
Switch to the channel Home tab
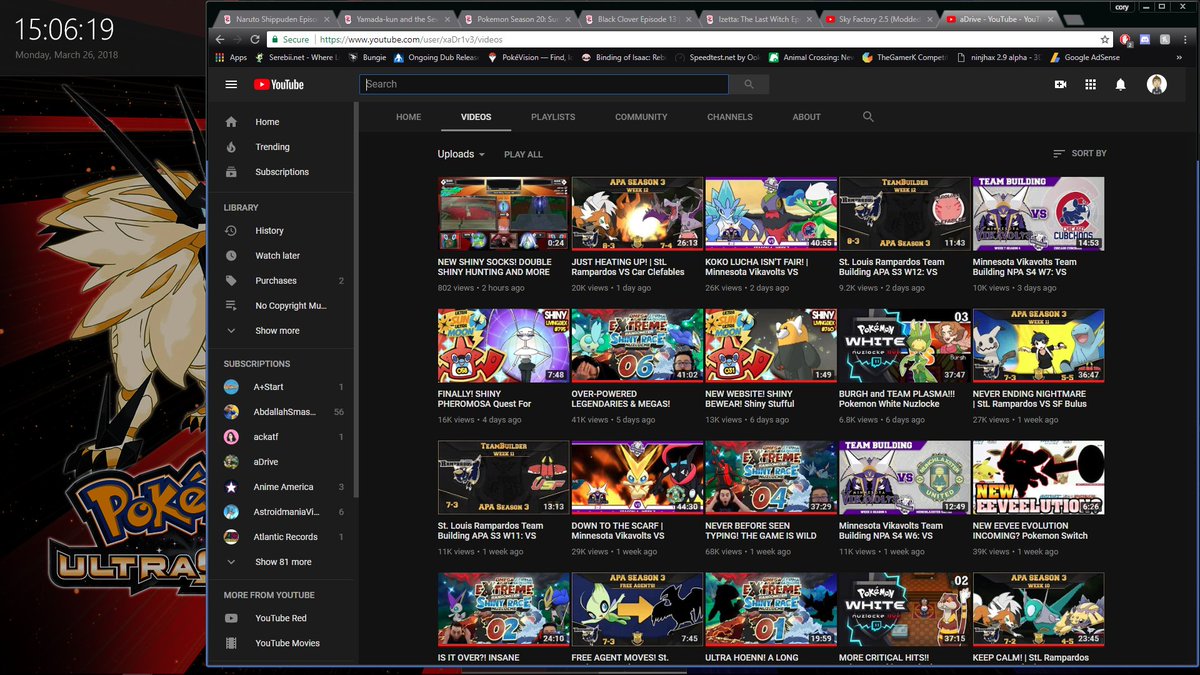click(409, 117)
